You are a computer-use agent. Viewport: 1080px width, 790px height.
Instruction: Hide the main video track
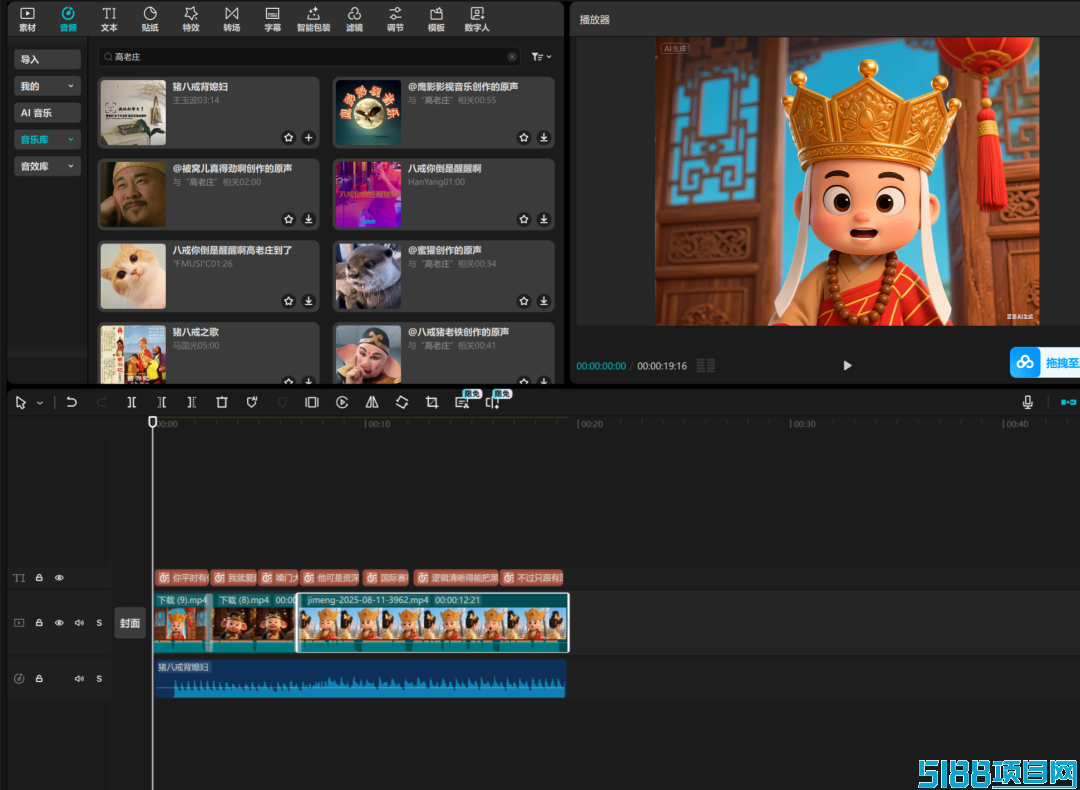[59, 623]
